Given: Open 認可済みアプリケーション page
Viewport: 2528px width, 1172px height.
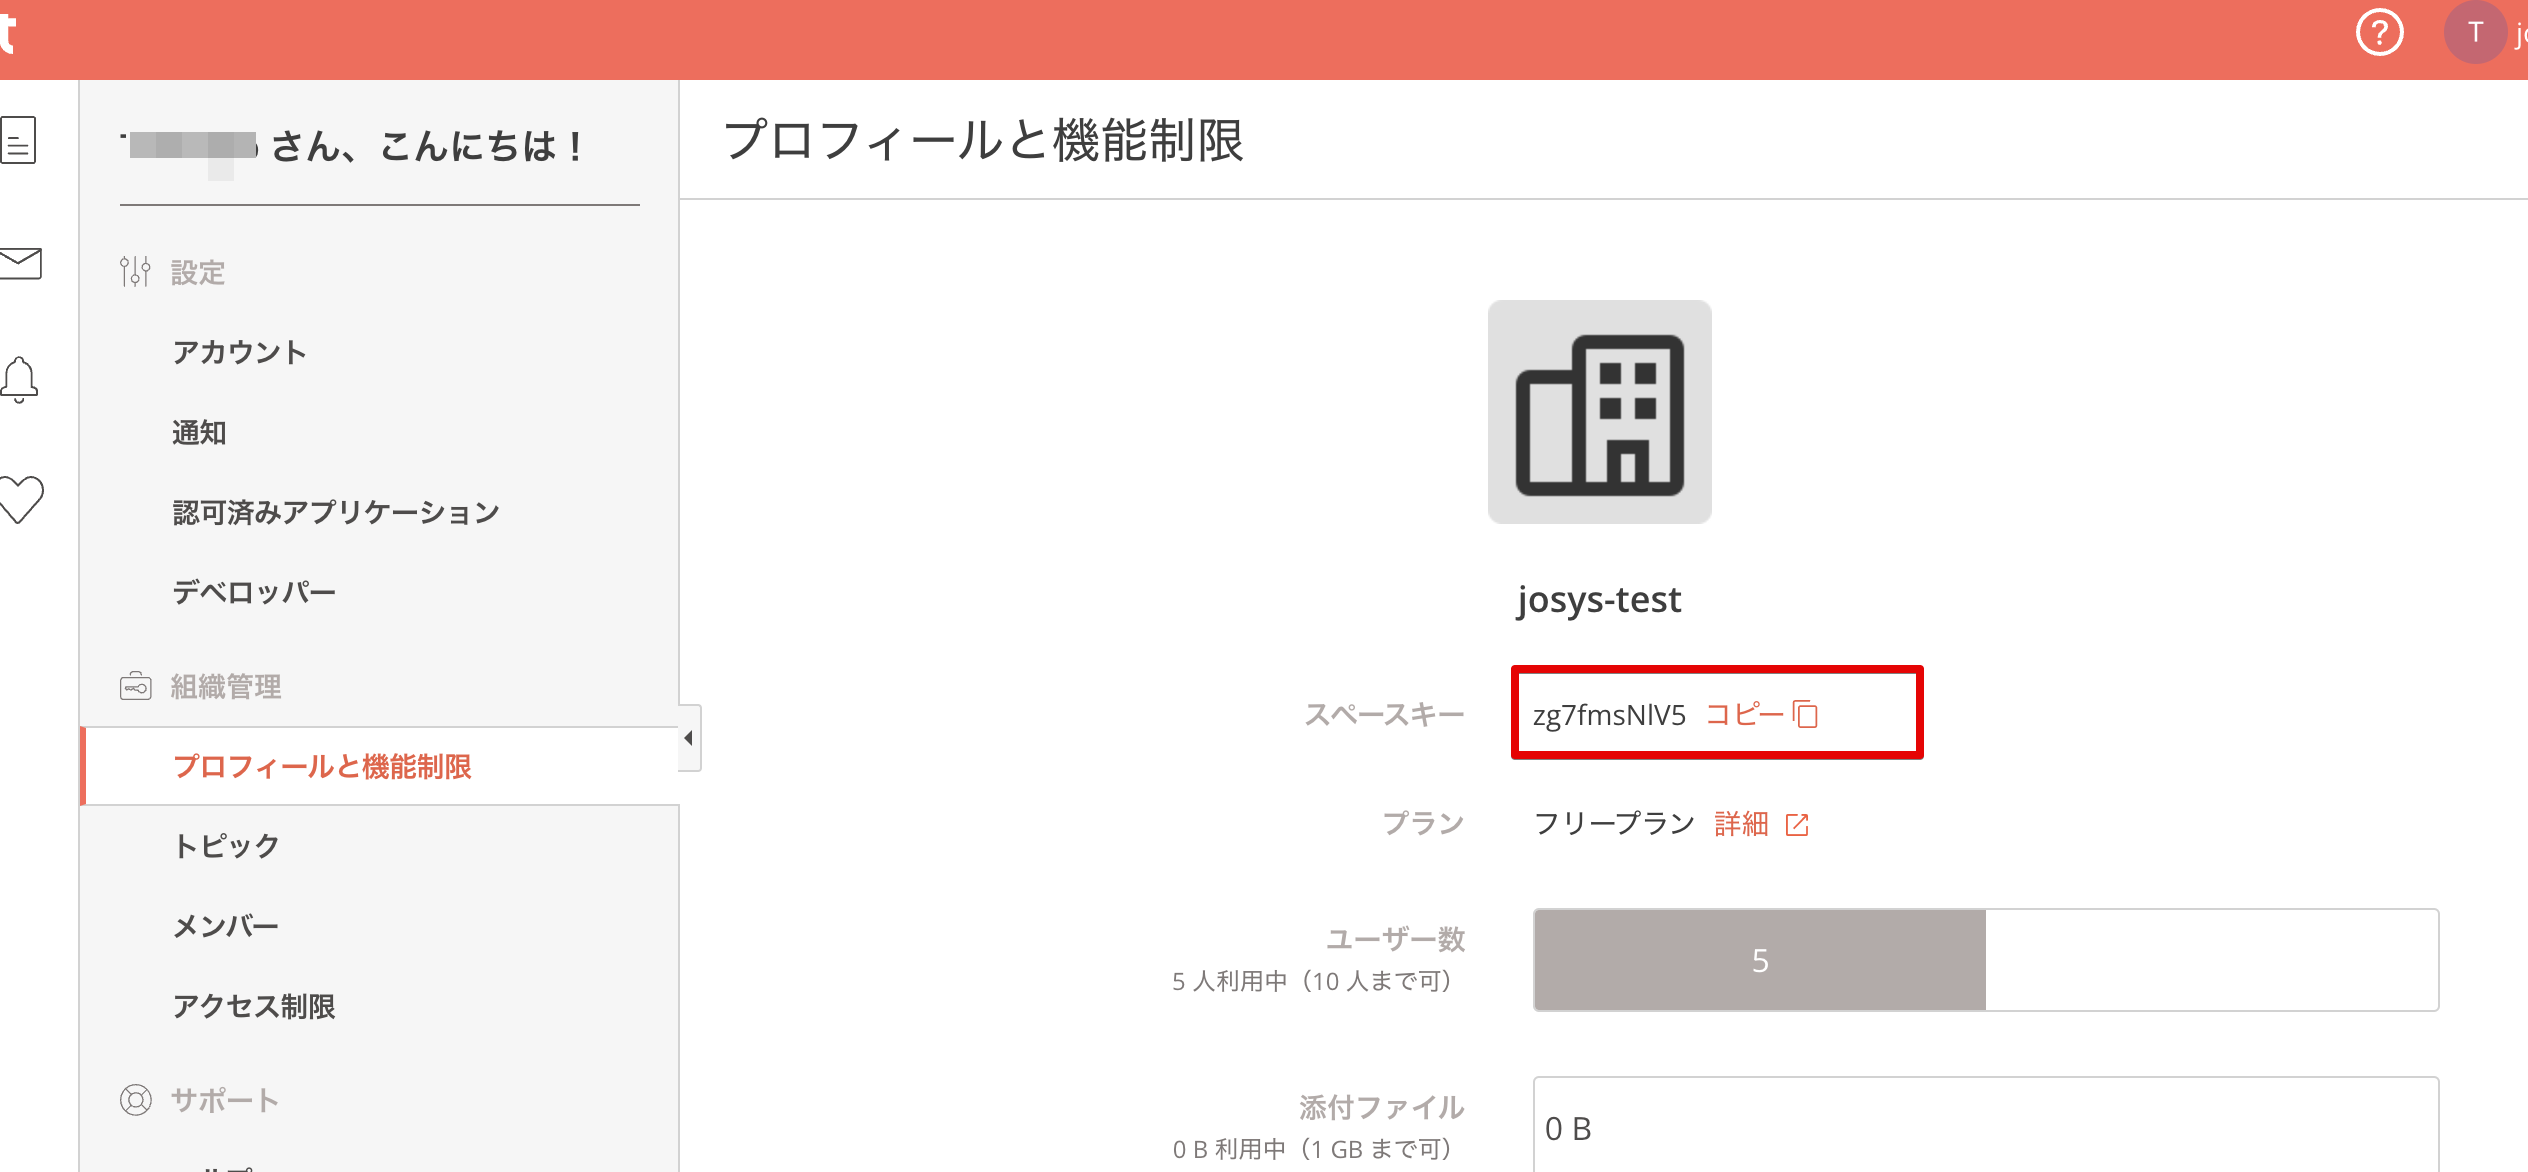Looking at the screenshot, I should point(335,512).
